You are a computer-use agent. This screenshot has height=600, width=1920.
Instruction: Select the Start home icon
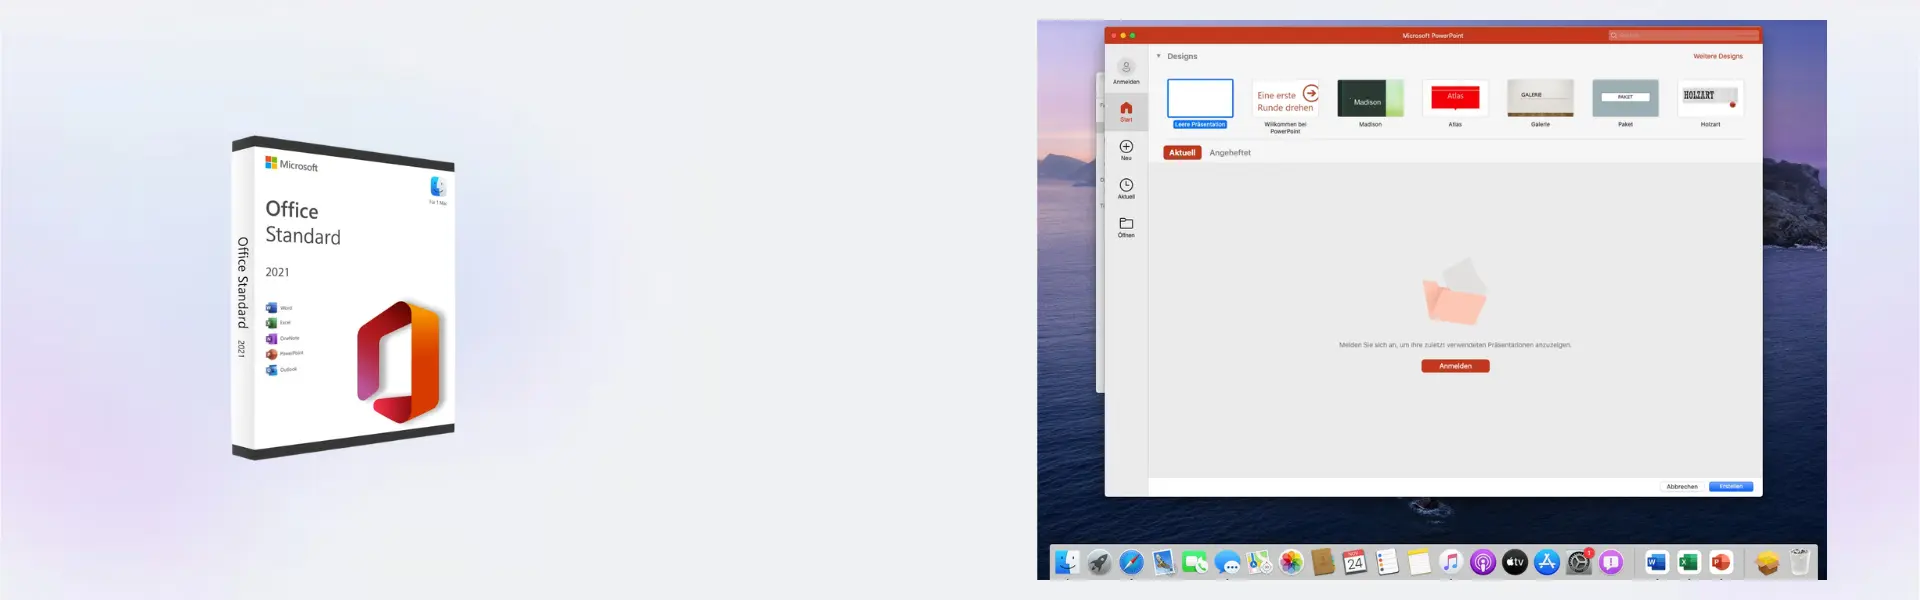(x=1126, y=108)
